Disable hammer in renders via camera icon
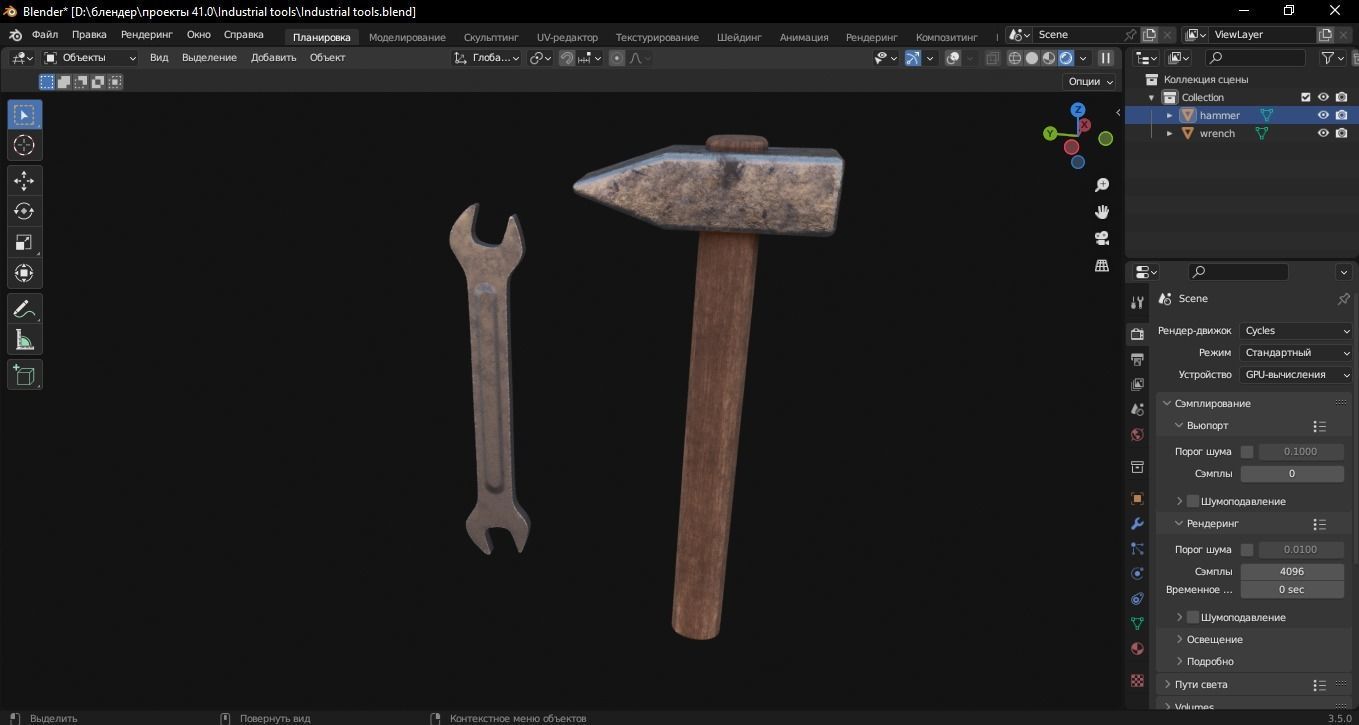This screenshot has width=1359, height=725. click(1341, 115)
